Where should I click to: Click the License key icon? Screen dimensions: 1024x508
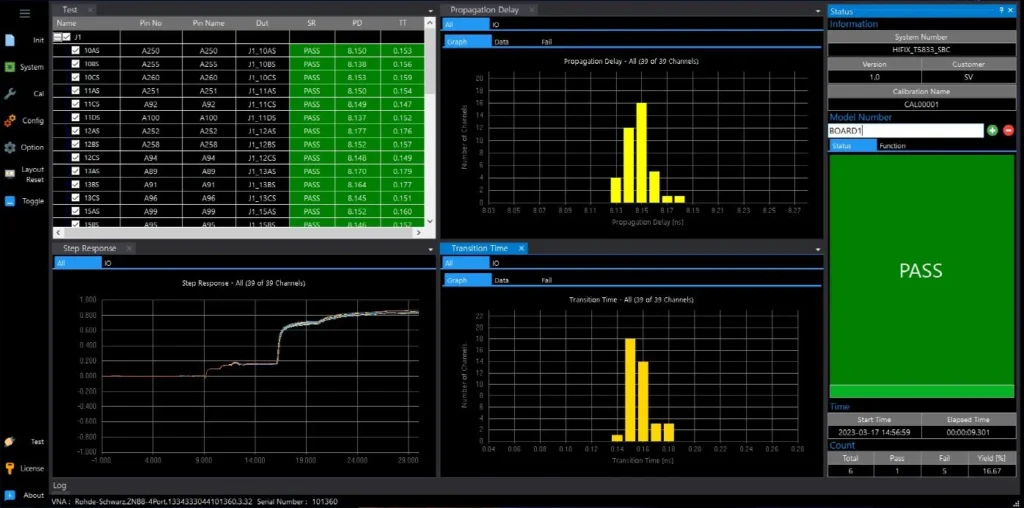point(10,468)
